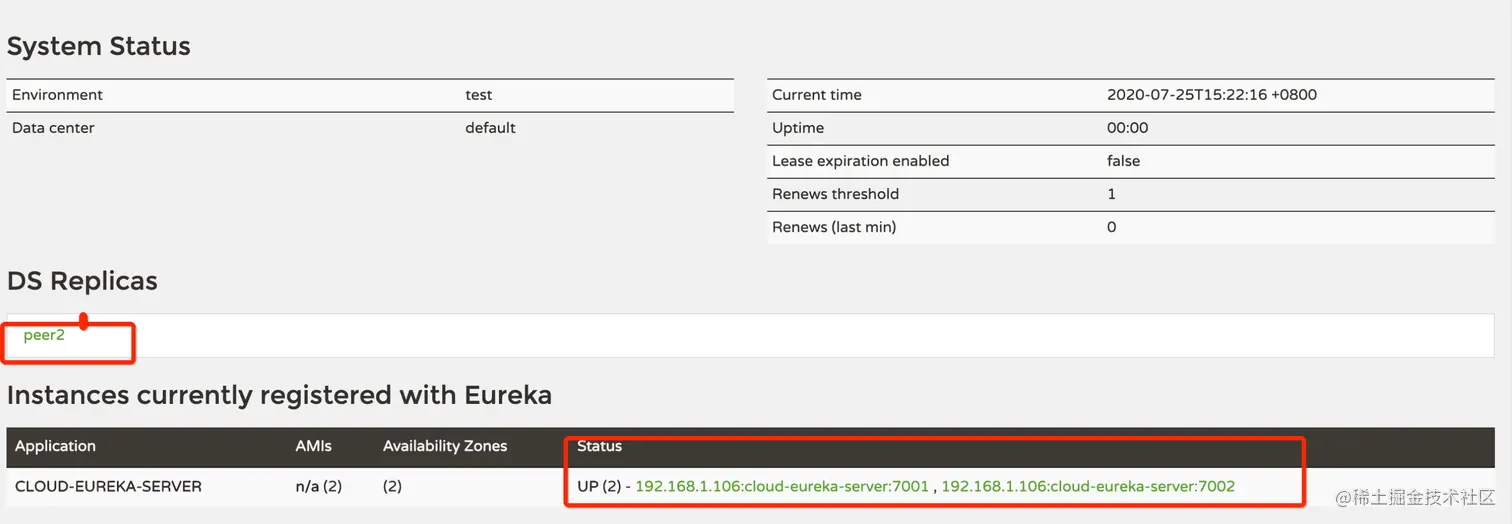The width and height of the screenshot is (1512, 524).
Task: Click the CLOUD-EUREKA-SERVER application name
Action: click(x=108, y=486)
